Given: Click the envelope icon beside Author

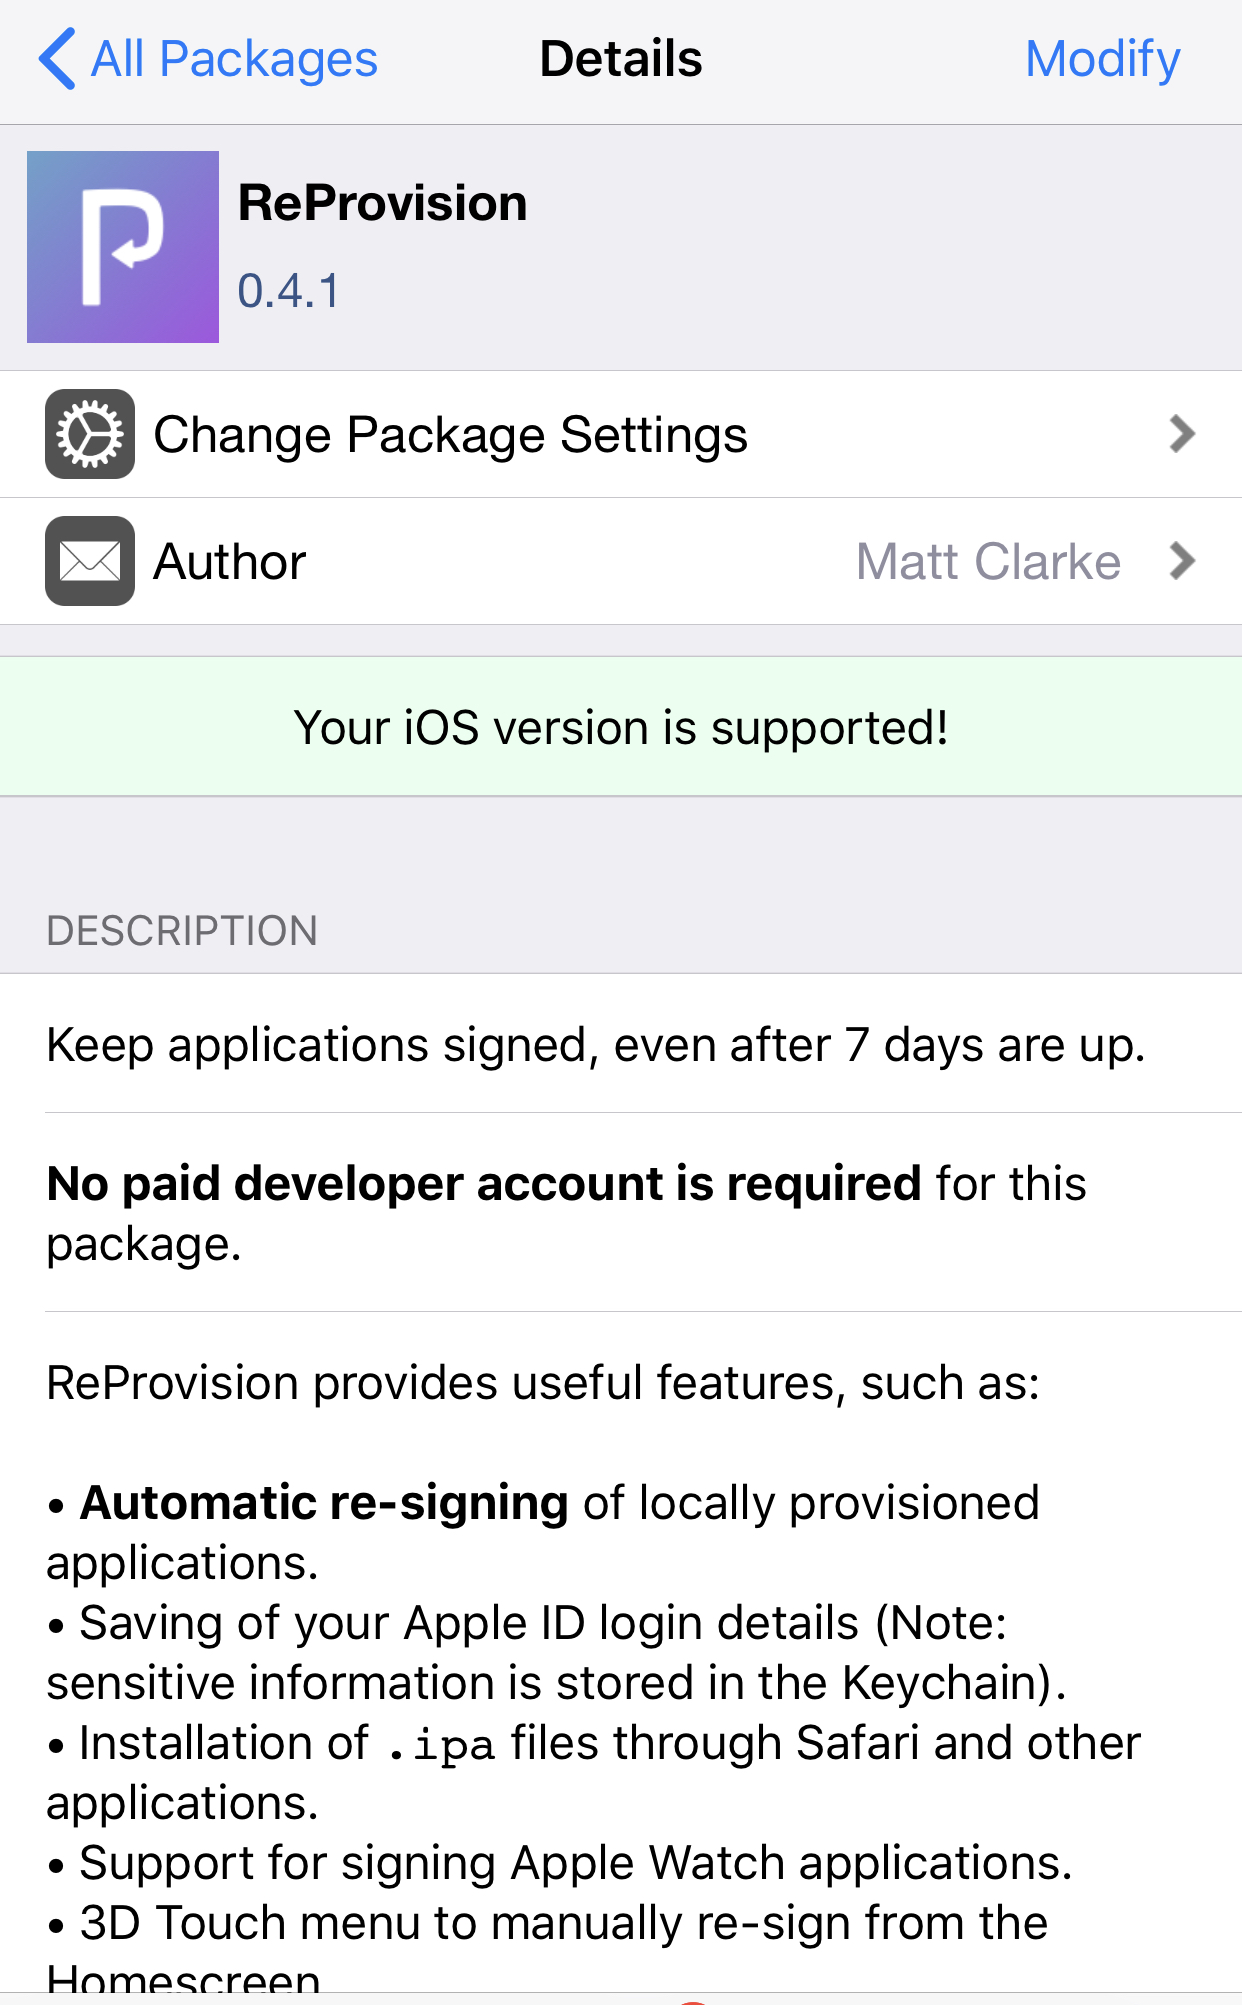Looking at the screenshot, I should click(90, 561).
